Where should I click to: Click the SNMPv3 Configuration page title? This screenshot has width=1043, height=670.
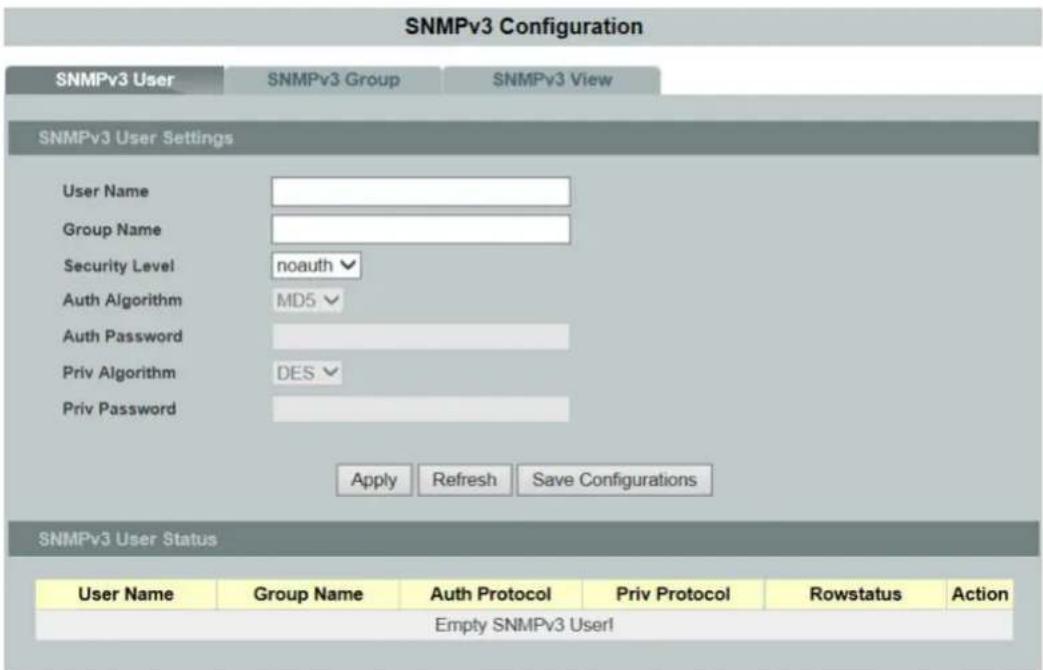[x=523, y=27]
